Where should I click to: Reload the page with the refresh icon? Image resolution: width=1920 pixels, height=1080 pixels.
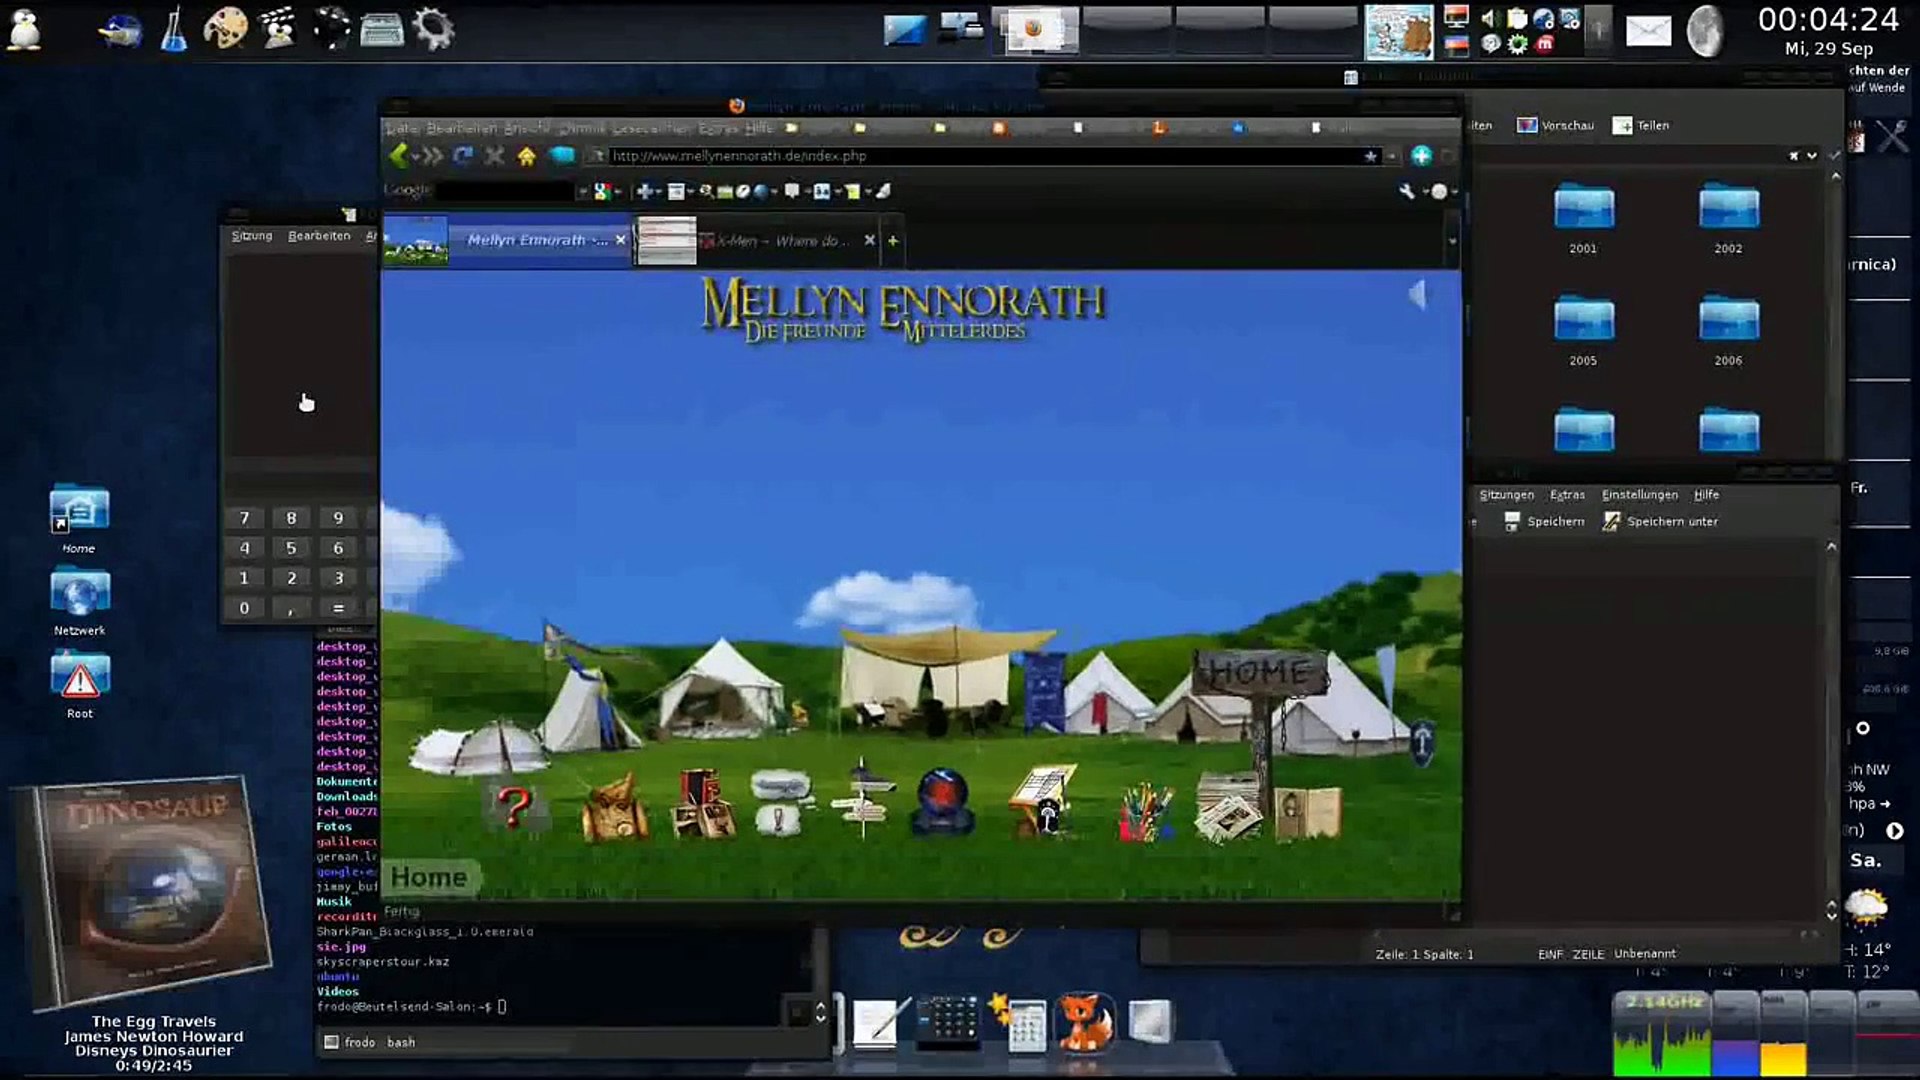tap(462, 156)
